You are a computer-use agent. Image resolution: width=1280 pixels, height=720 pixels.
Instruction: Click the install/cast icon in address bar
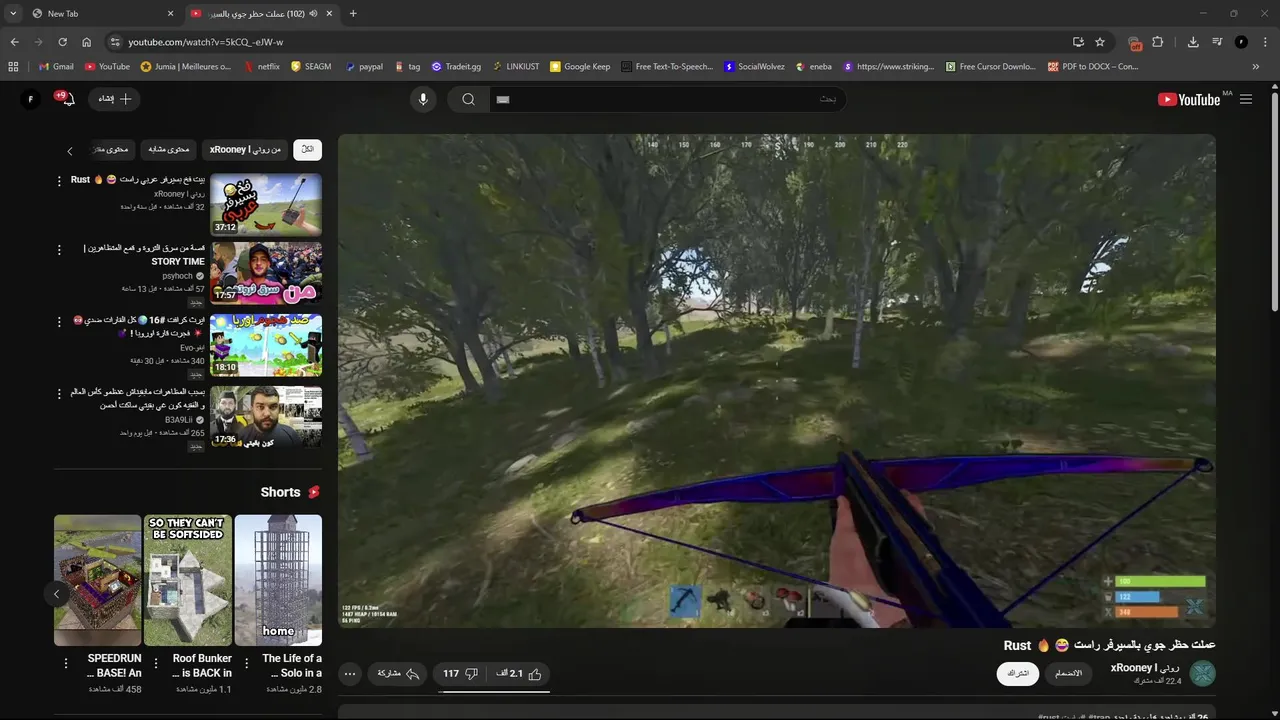point(1078,42)
